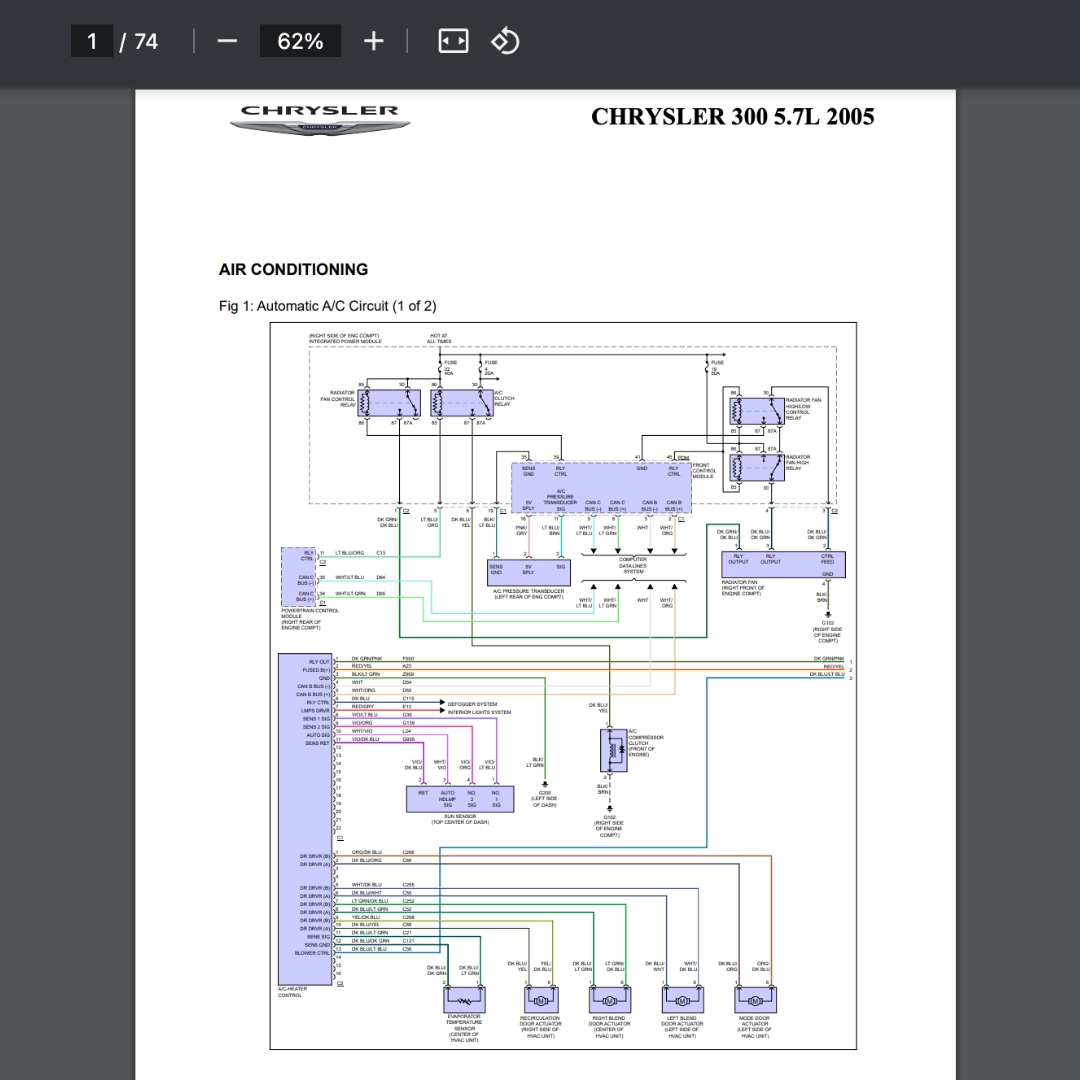
Task: Click the Chrysler winged logo
Action: (319, 119)
